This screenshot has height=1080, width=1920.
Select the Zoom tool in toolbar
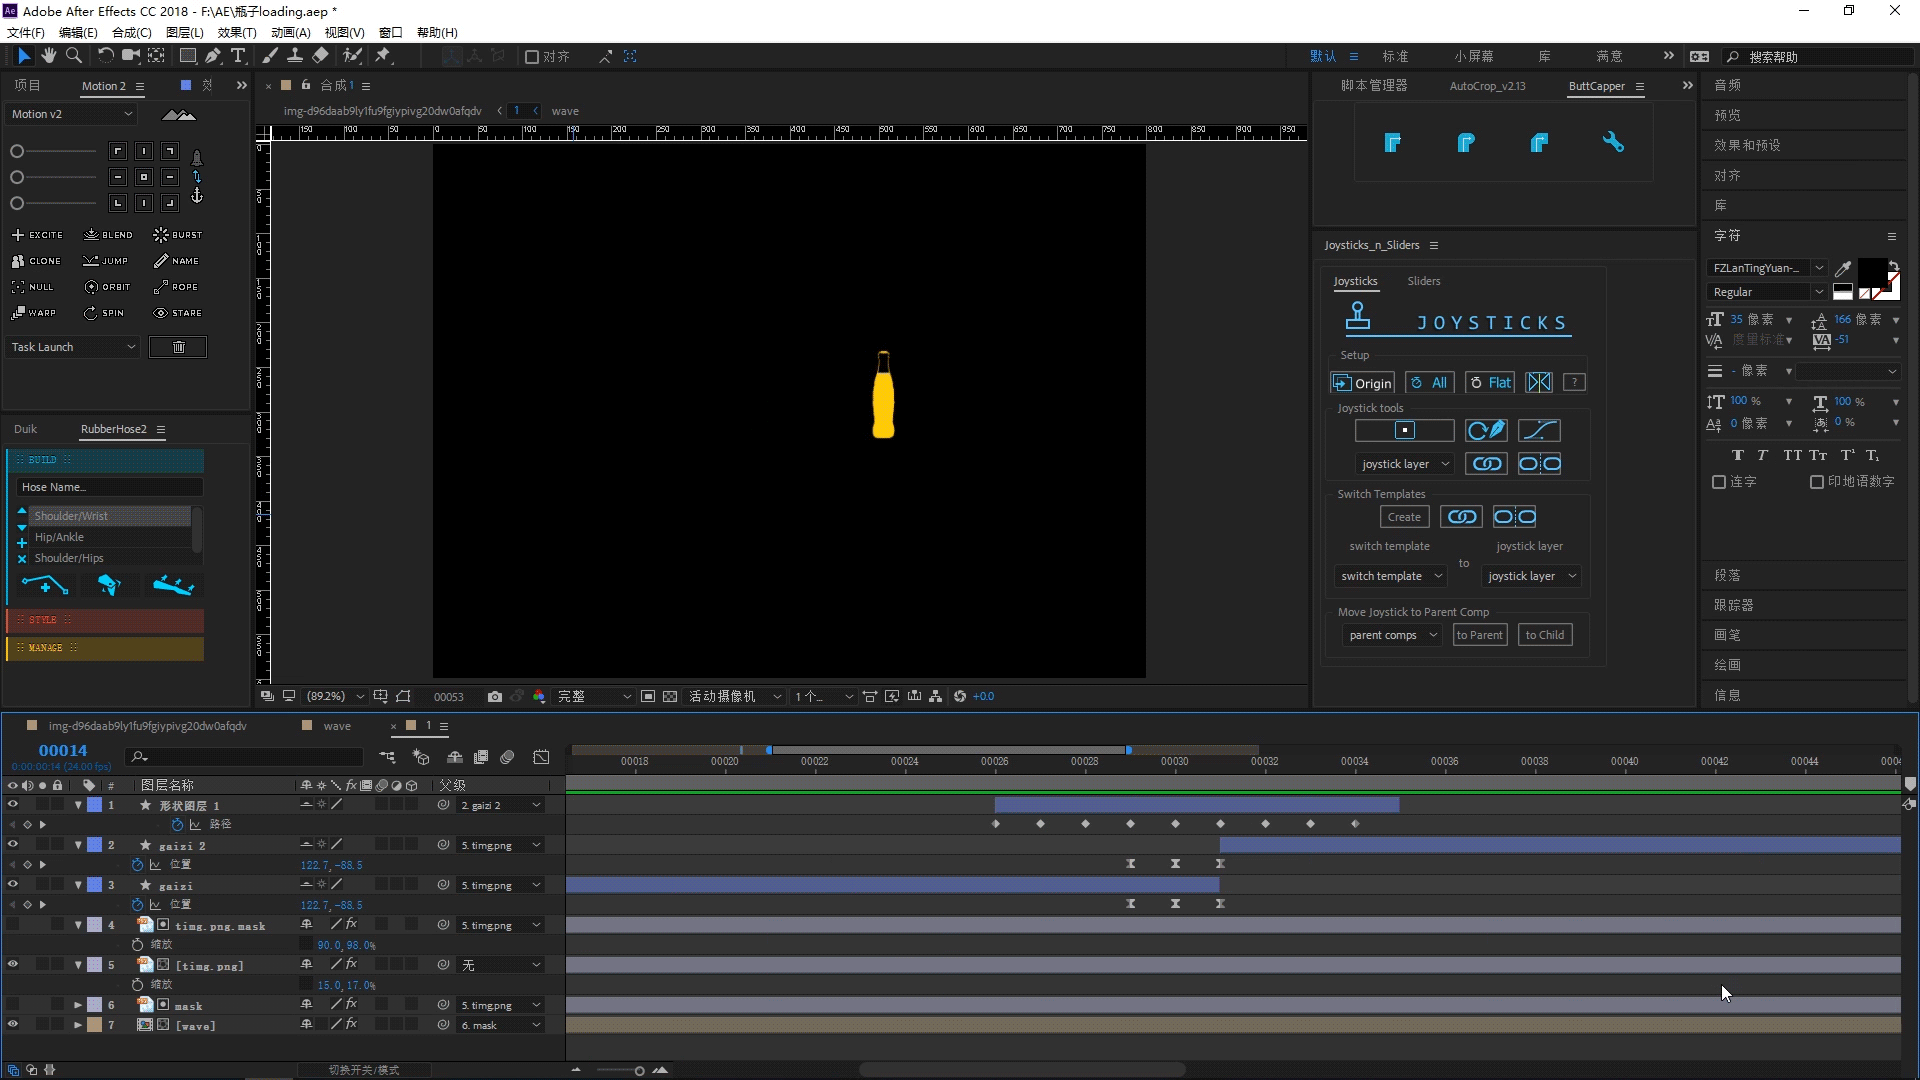74,56
